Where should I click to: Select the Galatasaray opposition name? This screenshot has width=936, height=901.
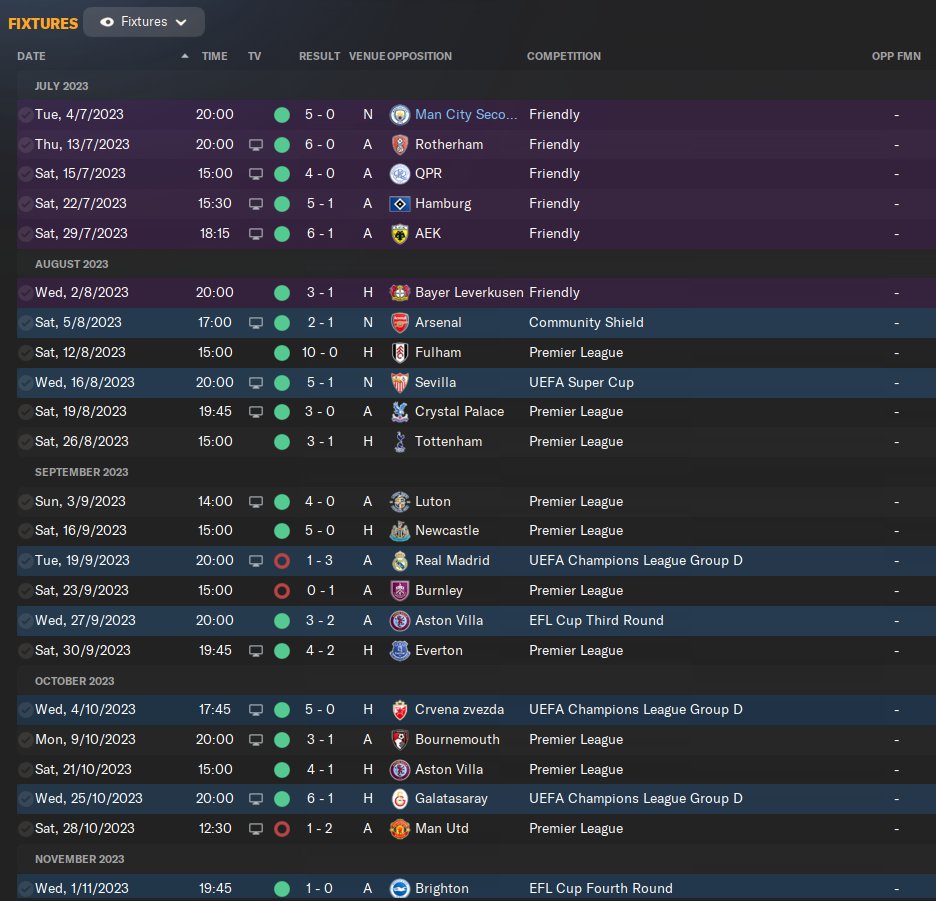click(451, 799)
